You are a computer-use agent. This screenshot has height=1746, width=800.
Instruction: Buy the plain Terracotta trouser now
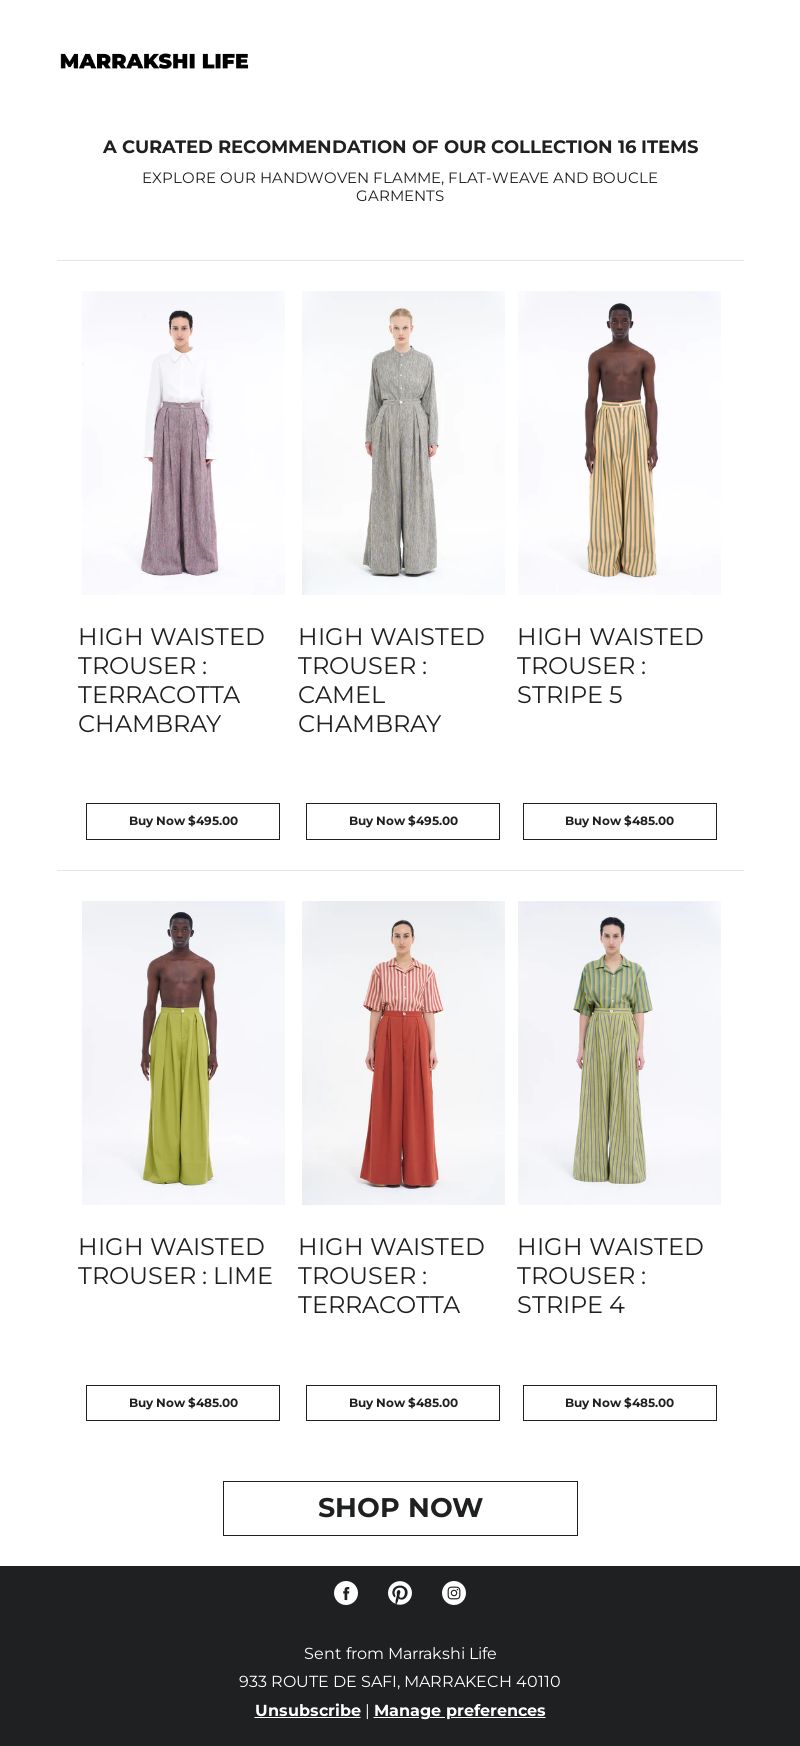pos(403,1403)
